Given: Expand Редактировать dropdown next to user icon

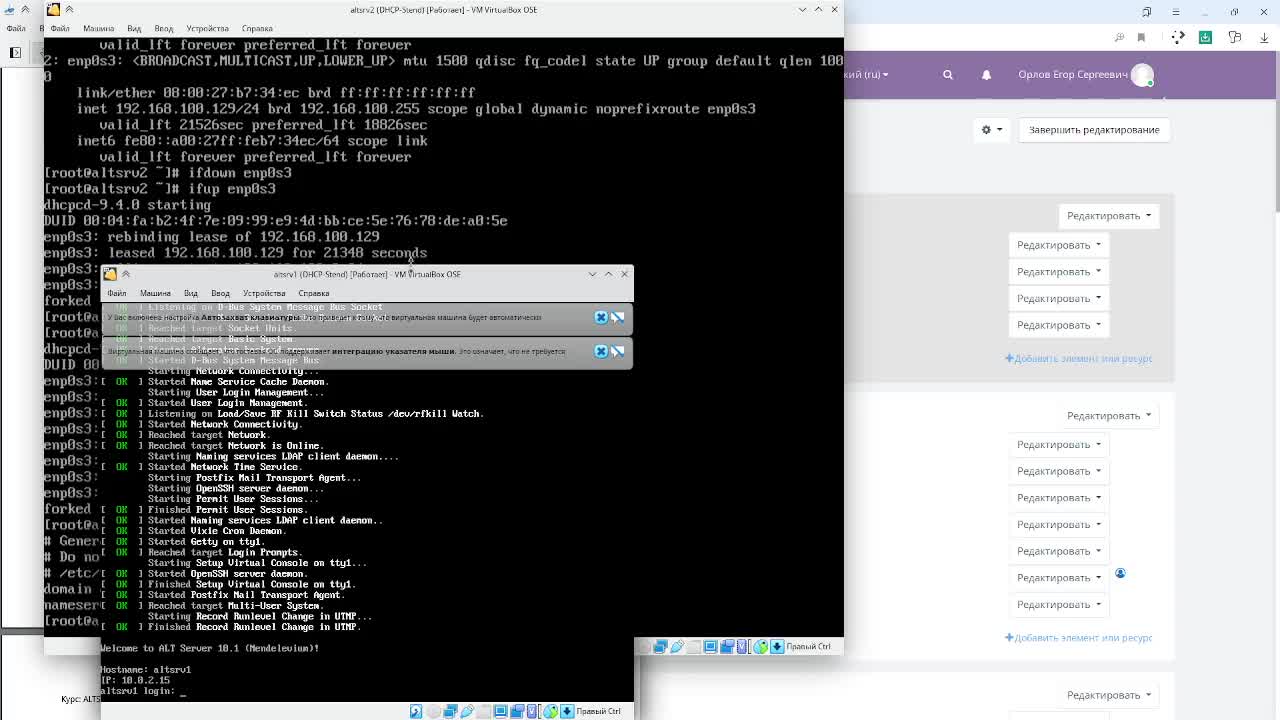Looking at the screenshot, I should (1058, 577).
